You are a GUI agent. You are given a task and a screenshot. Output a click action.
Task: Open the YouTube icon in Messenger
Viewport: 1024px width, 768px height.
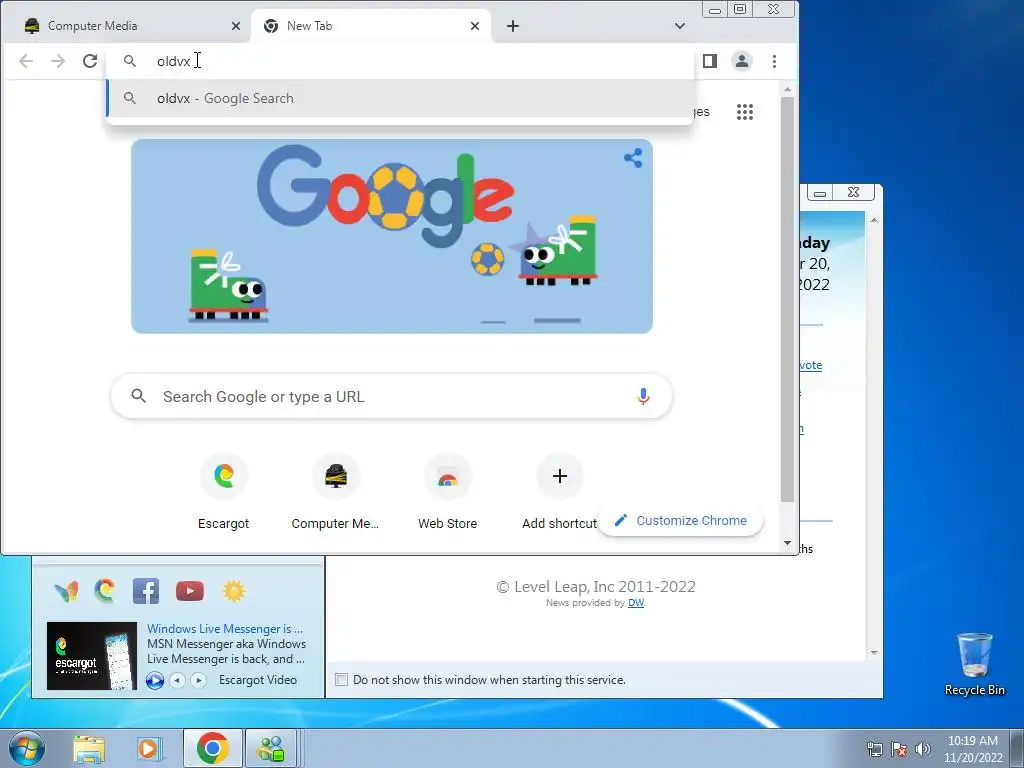click(190, 591)
